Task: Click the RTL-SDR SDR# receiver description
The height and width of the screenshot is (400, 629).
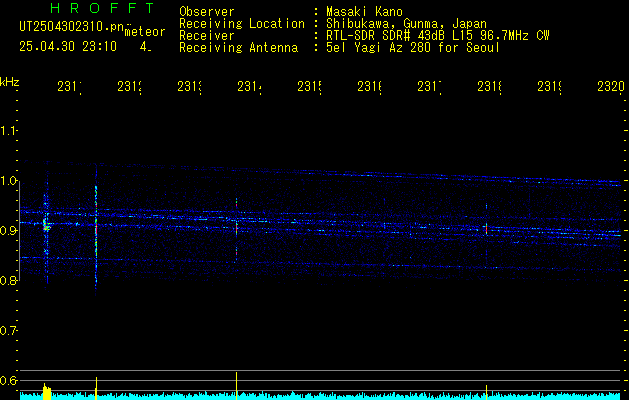Action: (438, 36)
